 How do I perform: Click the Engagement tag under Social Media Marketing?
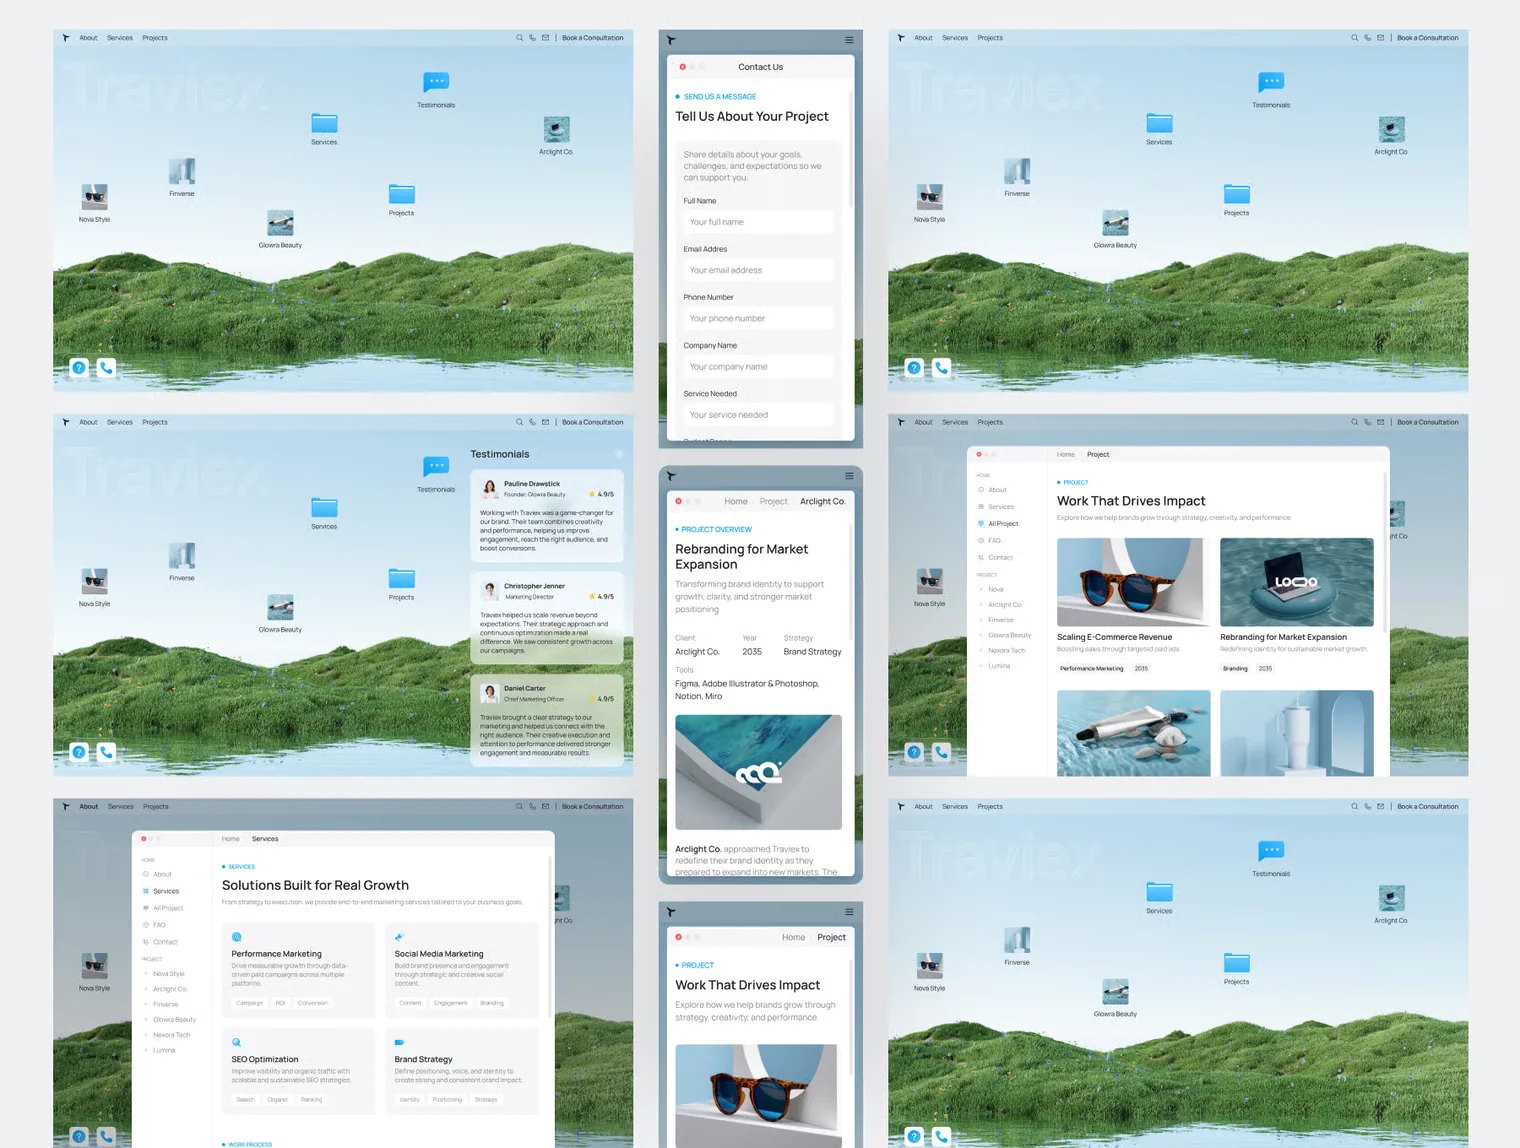(x=450, y=1003)
